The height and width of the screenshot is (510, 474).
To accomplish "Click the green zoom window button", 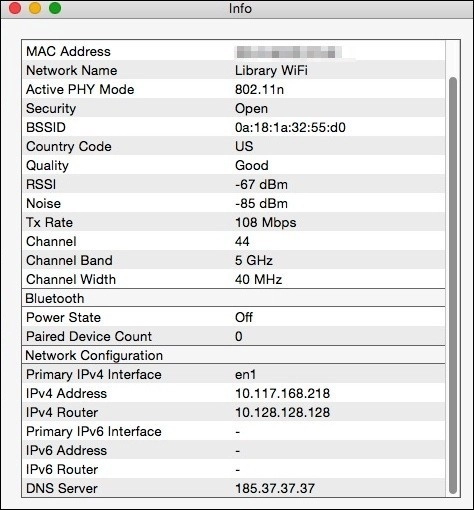I will 55,8.
